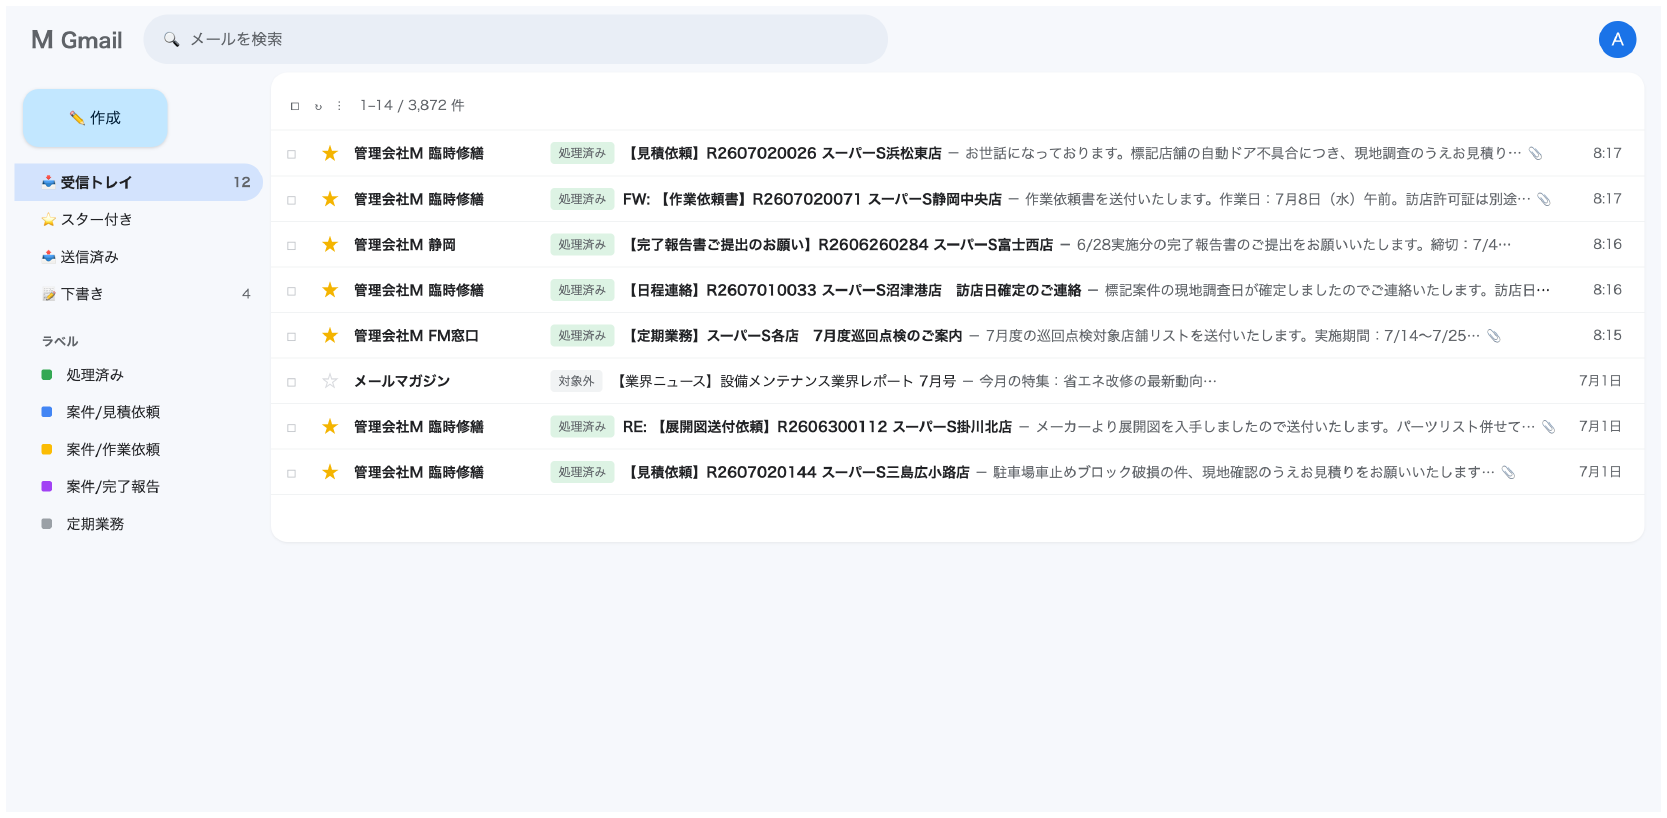
Task: Unstar the スーパーS沼津港店 email
Action: click(330, 290)
